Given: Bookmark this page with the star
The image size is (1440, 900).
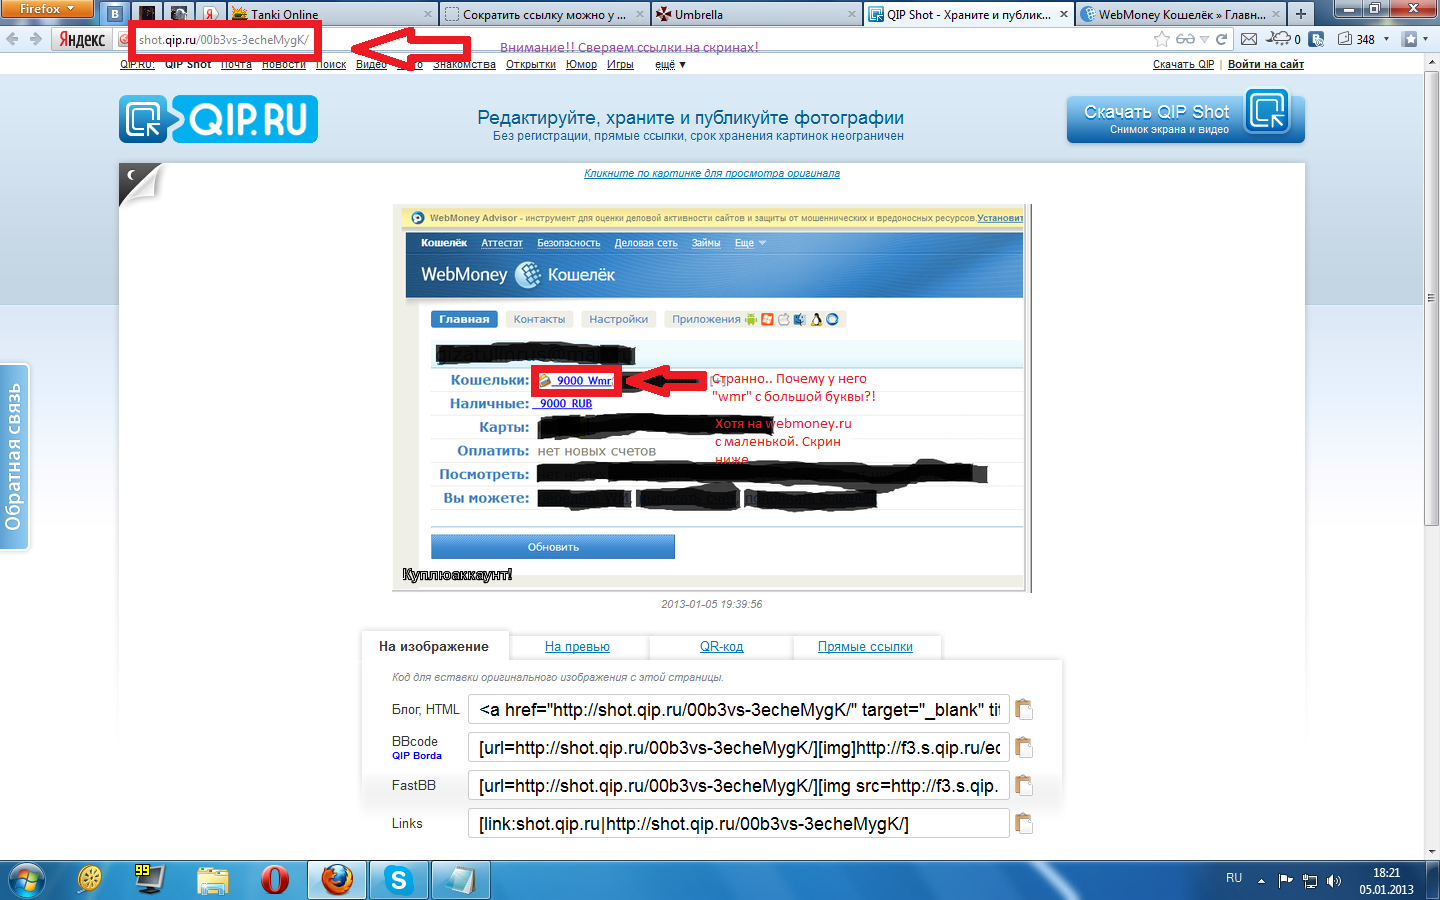Looking at the screenshot, I should pos(1161,39).
